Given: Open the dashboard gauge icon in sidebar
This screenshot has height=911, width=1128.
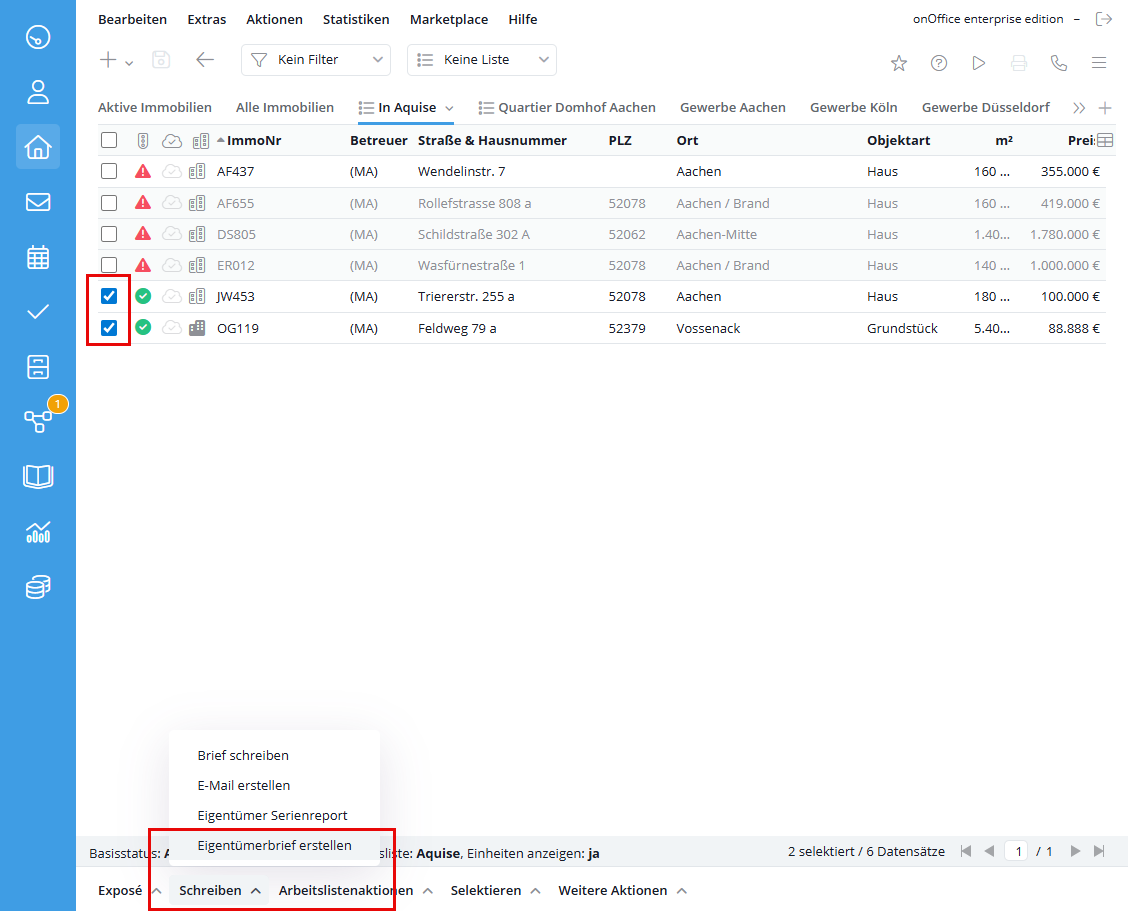Looking at the screenshot, I should tap(37, 37).
